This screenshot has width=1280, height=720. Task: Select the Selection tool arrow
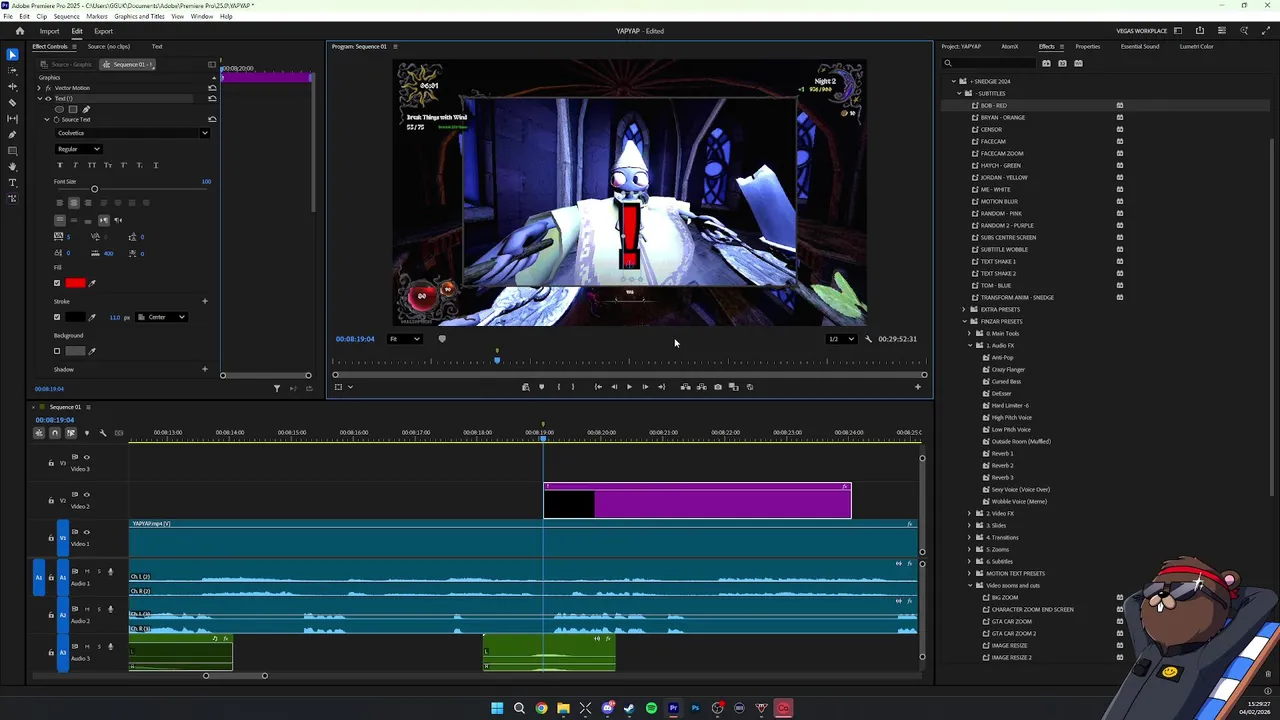12,54
